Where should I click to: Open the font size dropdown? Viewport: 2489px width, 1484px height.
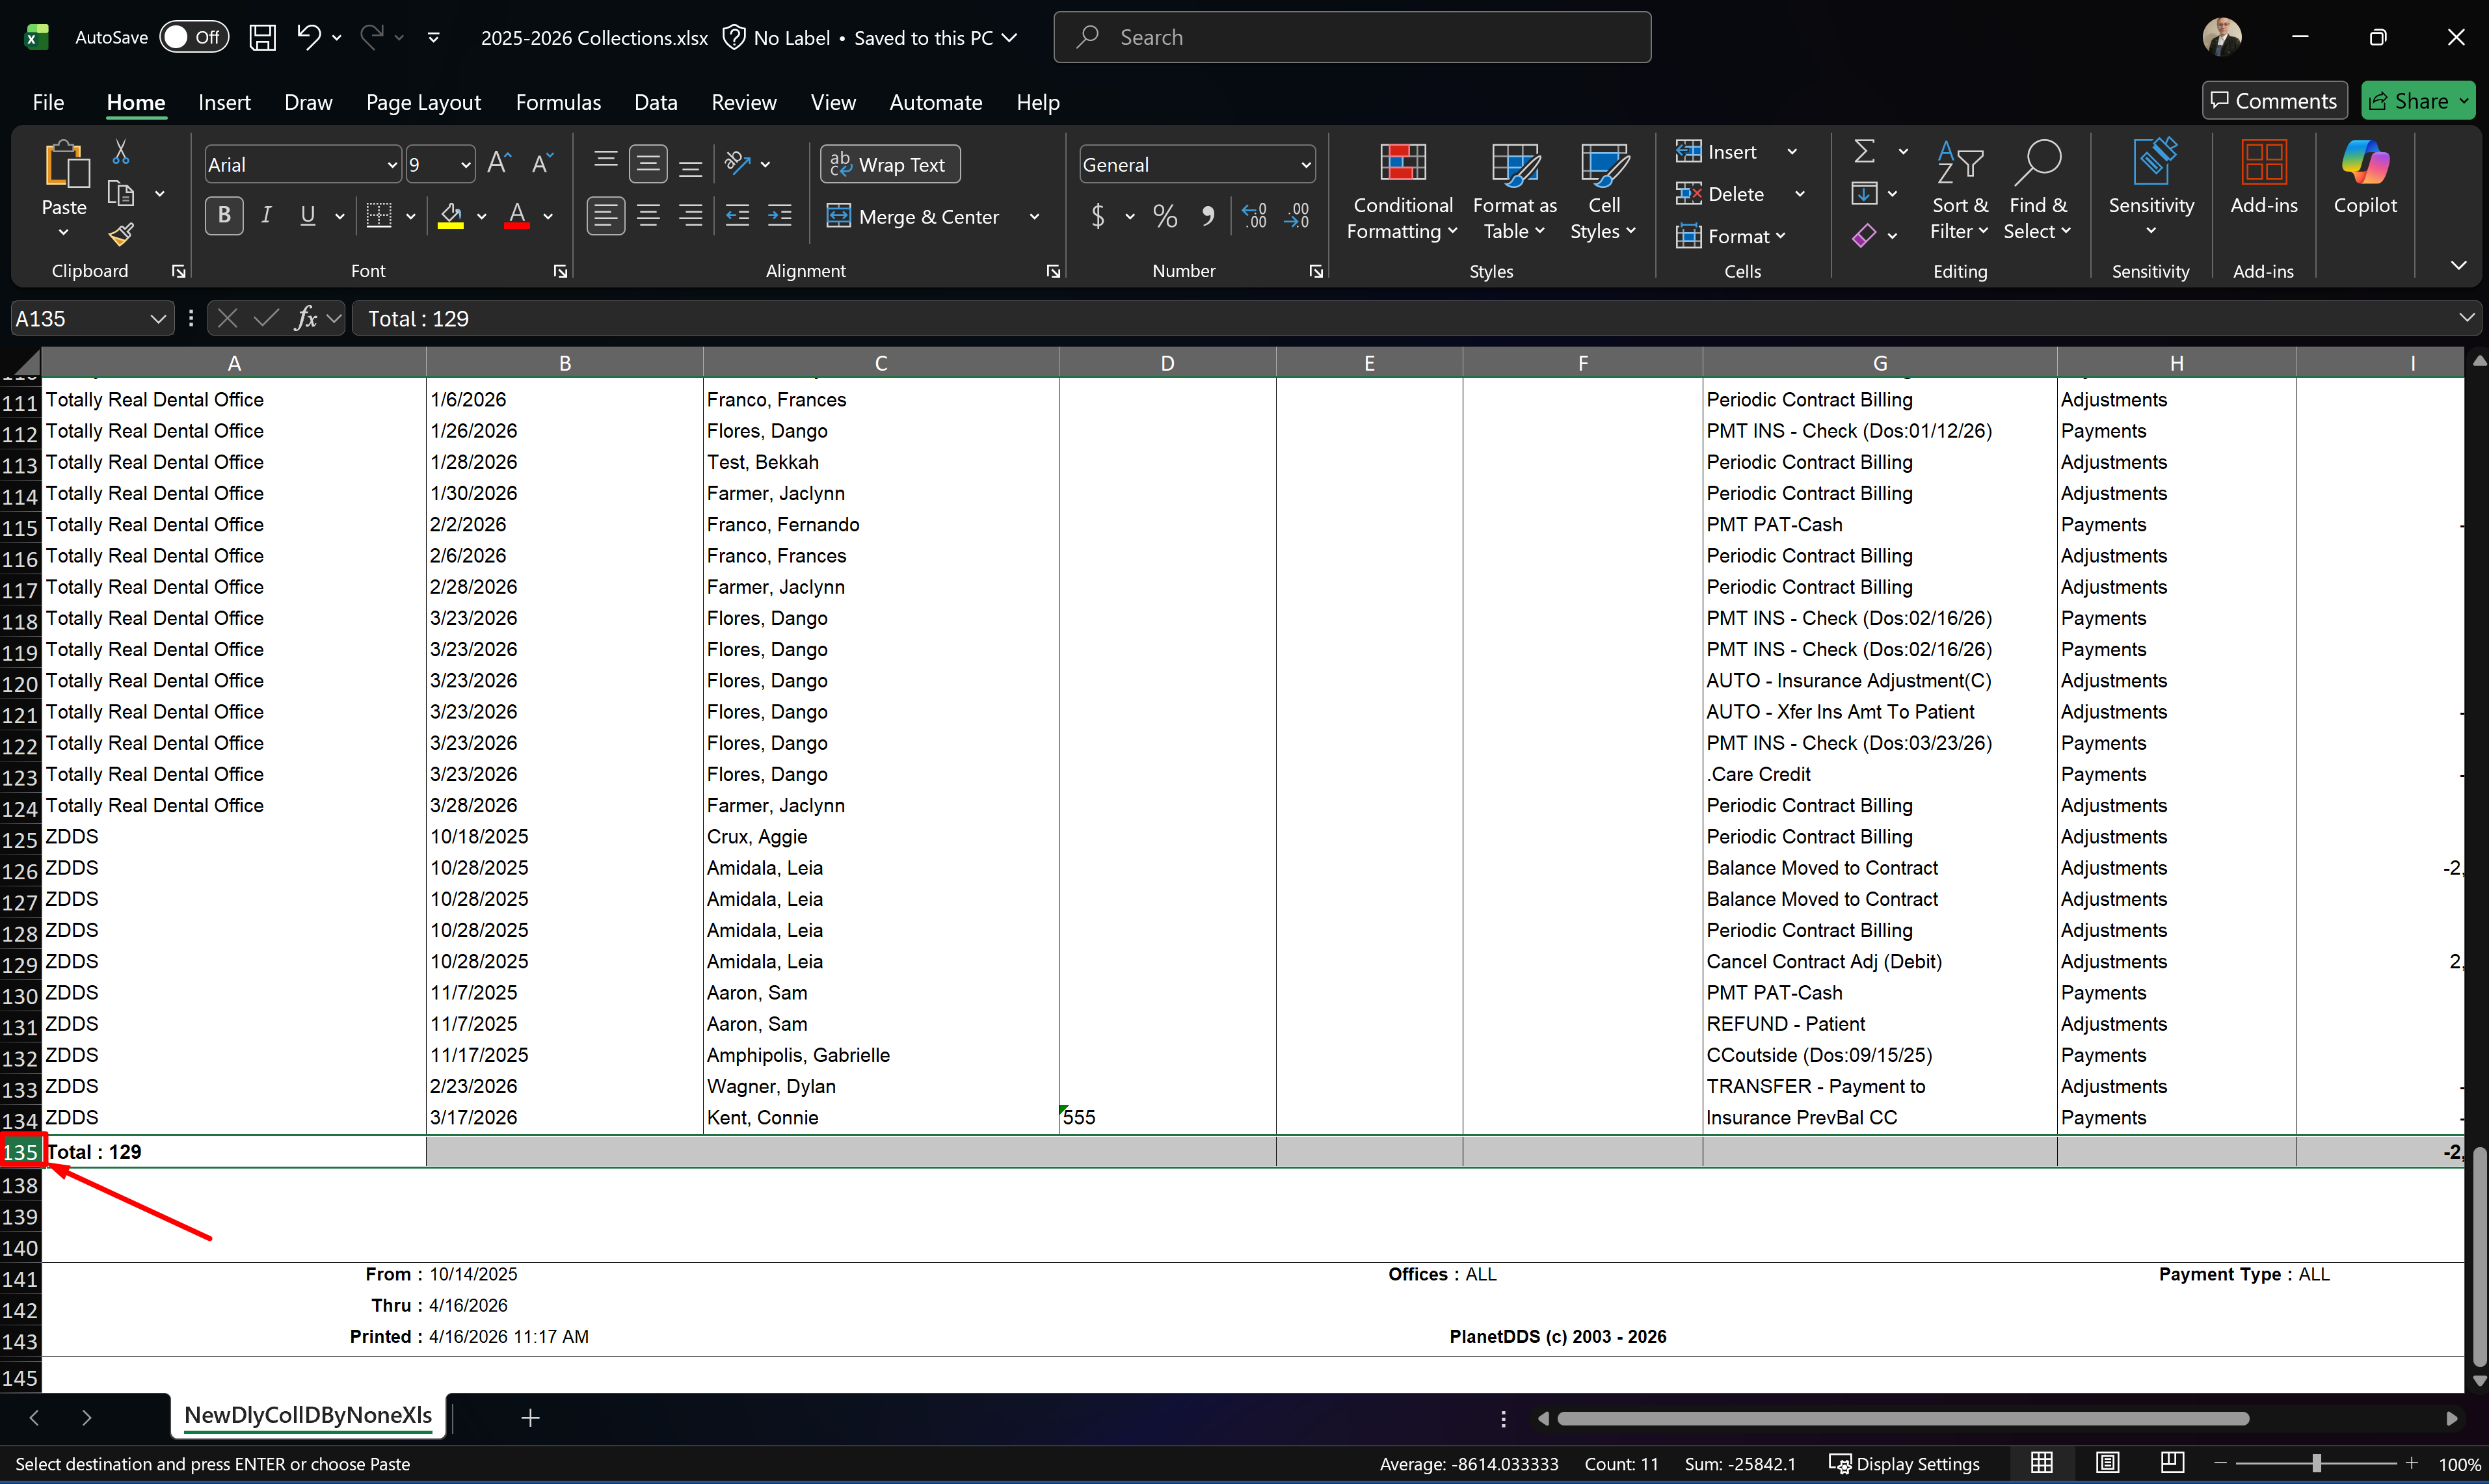[466, 165]
